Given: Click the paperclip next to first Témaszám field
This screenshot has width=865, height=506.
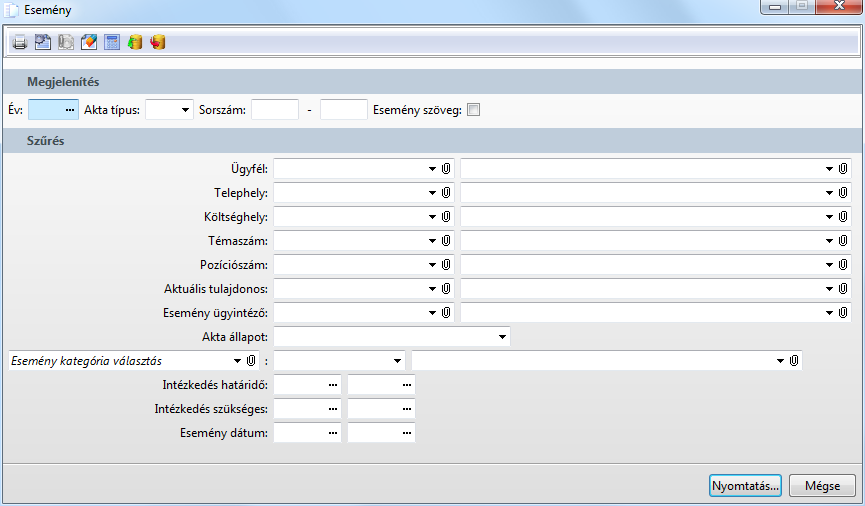Looking at the screenshot, I should point(446,241).
